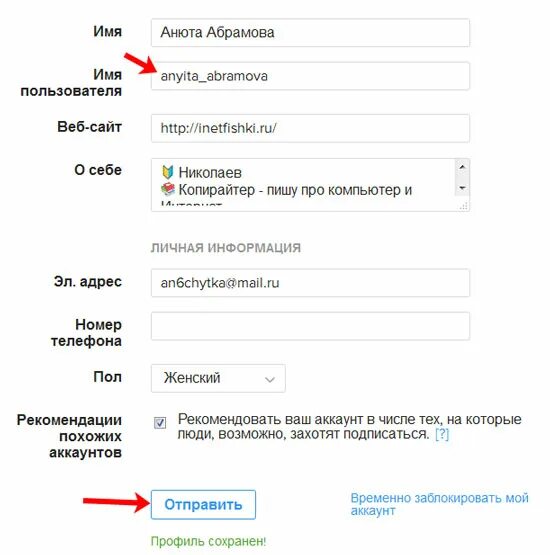
Task: Click the green-yellow shield emoji before Николаев
Action: pos(167,172)
